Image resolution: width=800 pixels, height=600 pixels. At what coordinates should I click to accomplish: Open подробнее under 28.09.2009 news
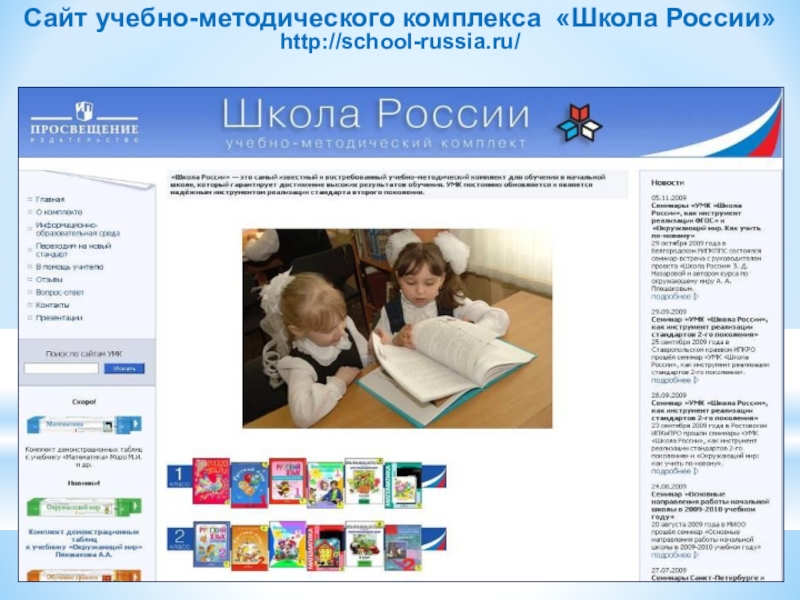coord(674,471)
